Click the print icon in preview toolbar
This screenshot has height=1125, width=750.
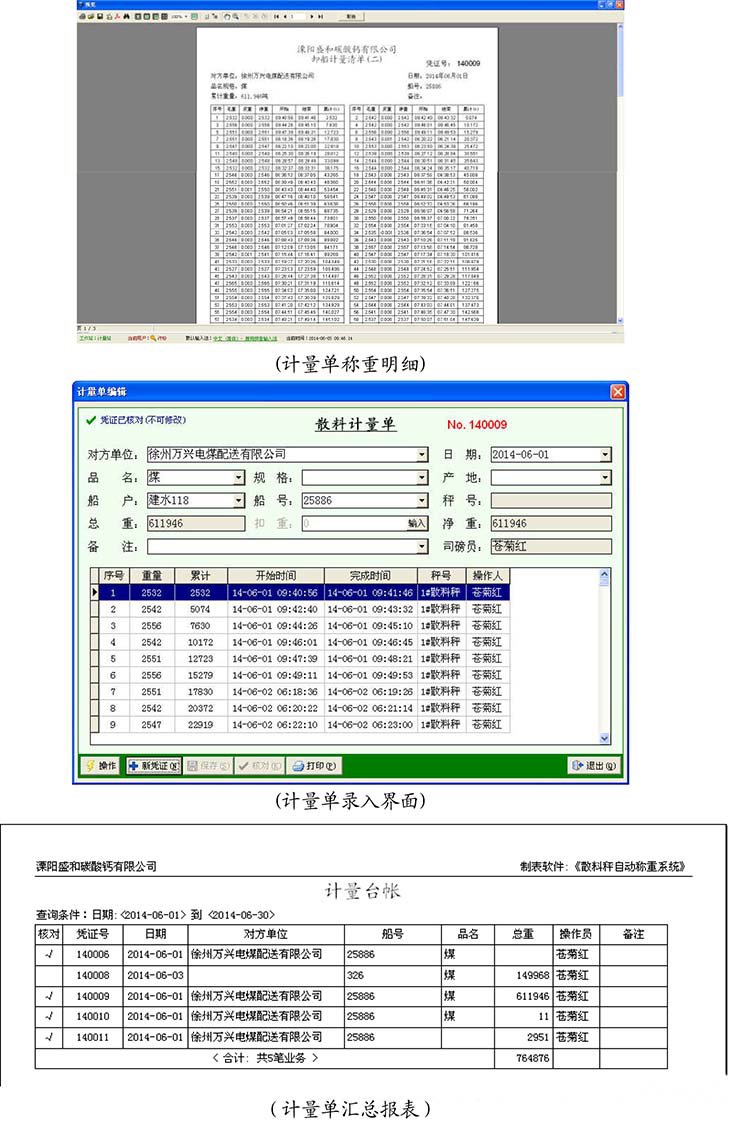click(82, 17)
